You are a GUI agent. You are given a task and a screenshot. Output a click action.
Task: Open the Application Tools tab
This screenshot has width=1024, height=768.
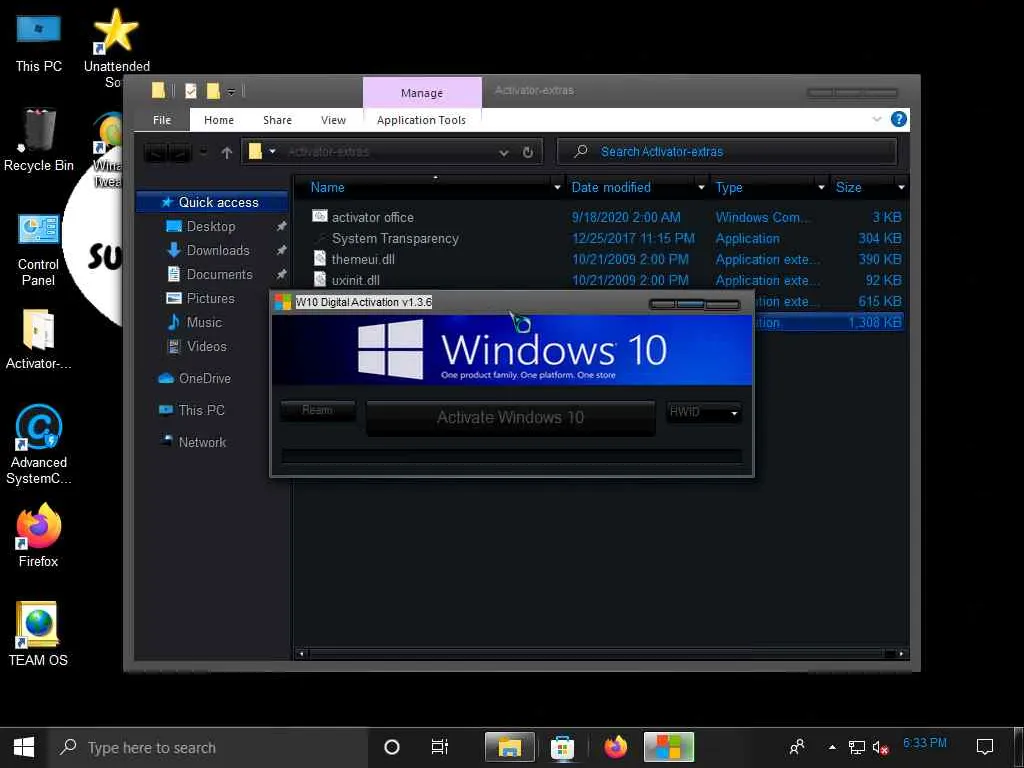(421, 120)
